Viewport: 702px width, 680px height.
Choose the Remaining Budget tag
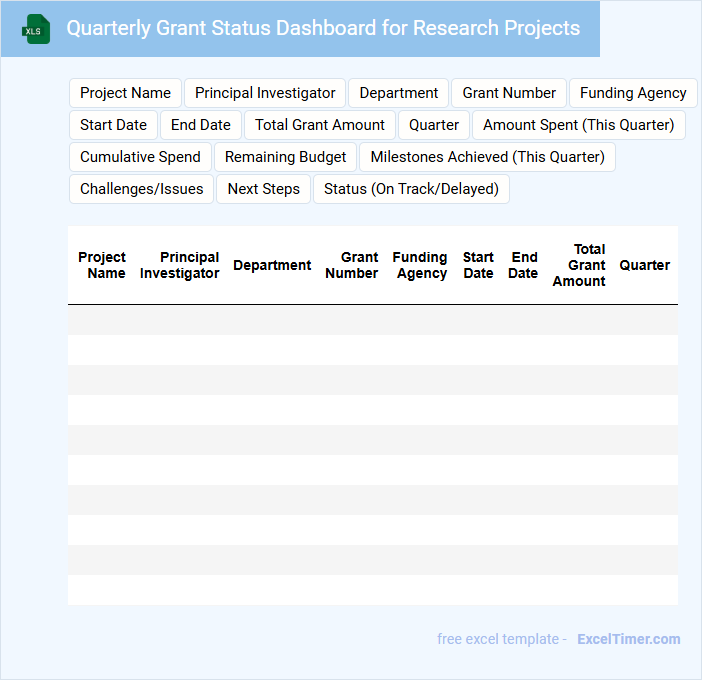pos(285,157)
